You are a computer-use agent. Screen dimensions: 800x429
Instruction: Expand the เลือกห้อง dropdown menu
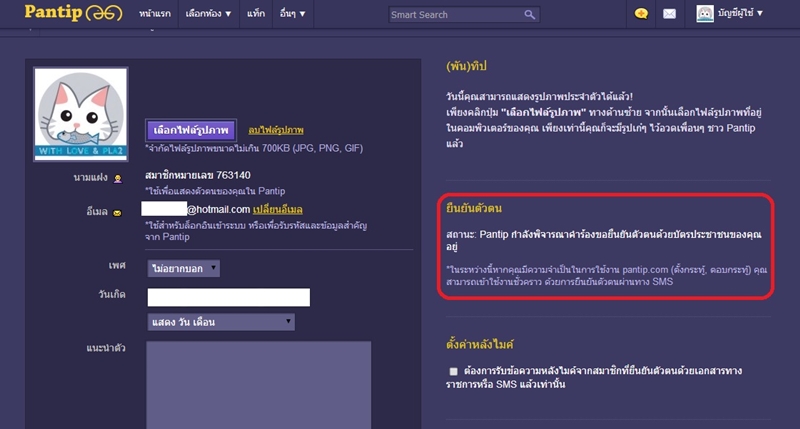208,14
